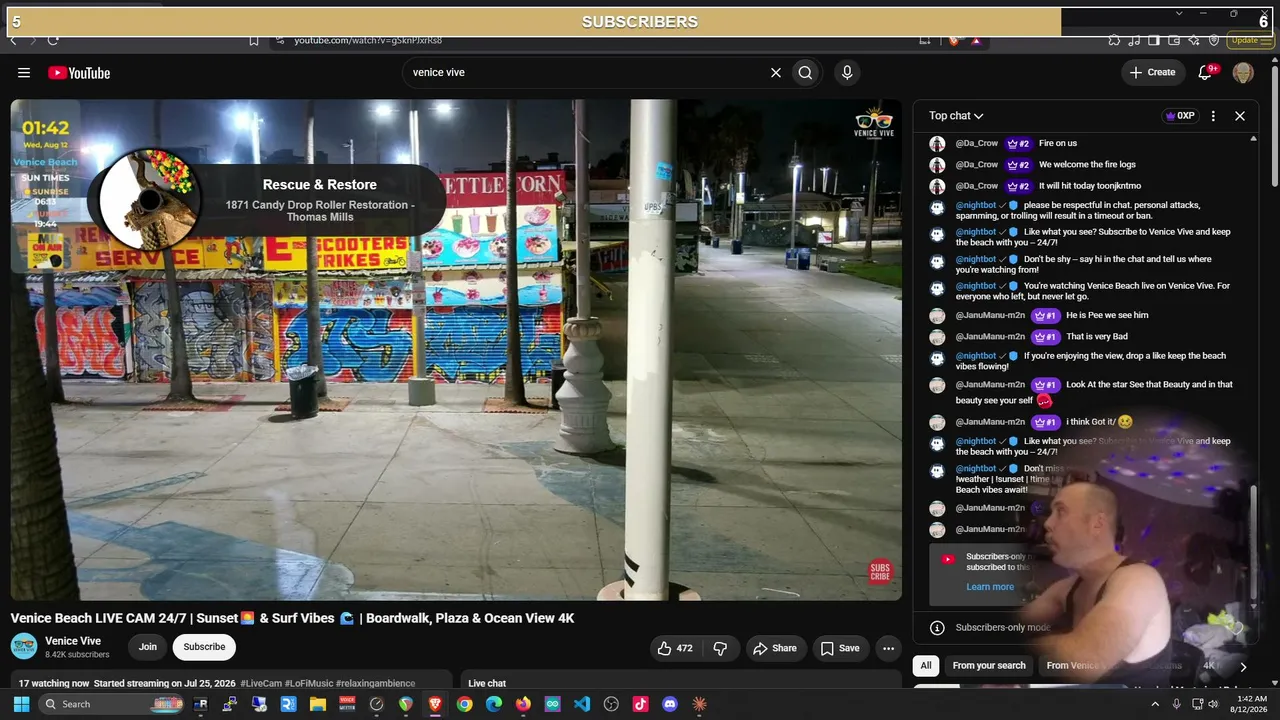Screen dimensions: 1280x720
Task: Open the account avatar menu
Action: 1243,72
